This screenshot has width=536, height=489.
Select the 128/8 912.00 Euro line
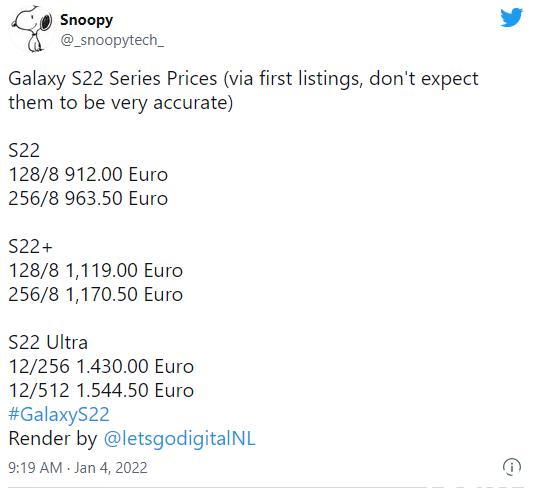(88, 175)
